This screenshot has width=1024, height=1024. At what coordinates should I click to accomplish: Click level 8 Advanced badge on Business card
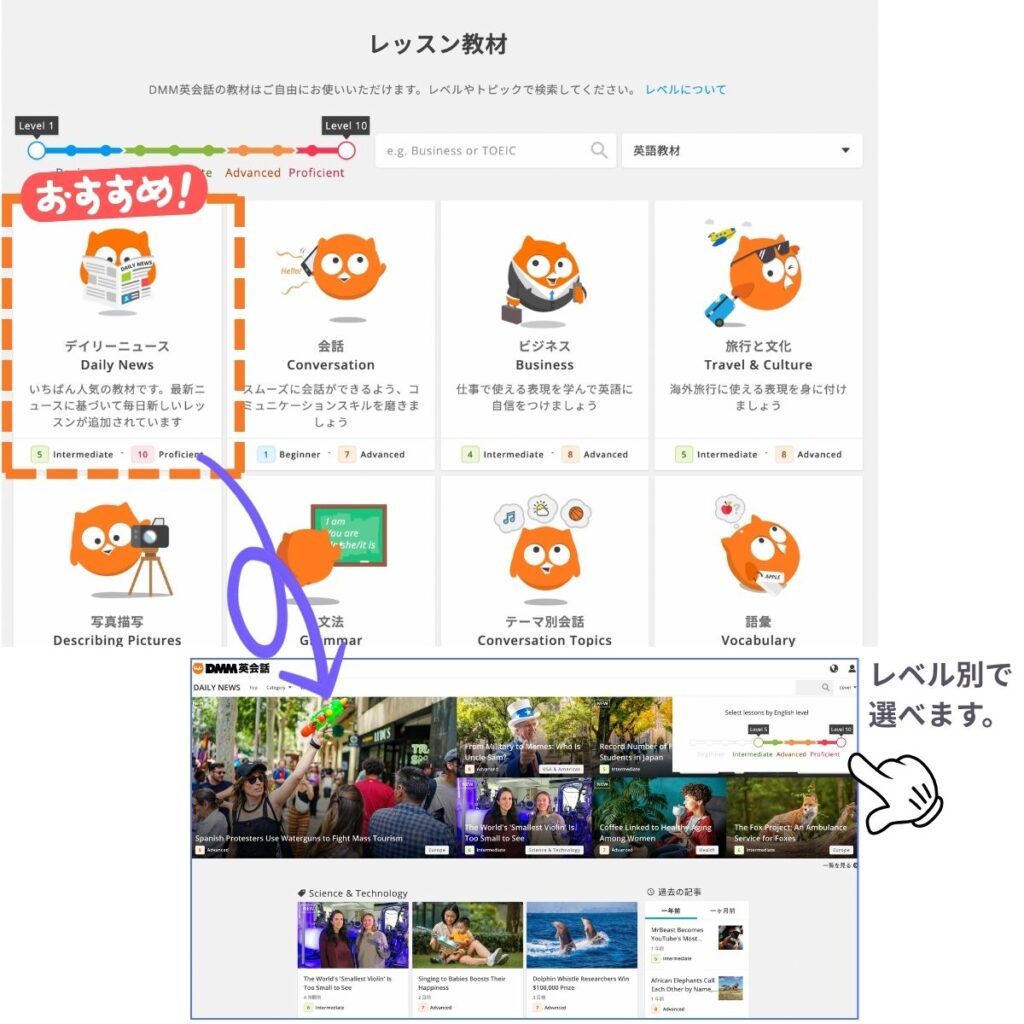coord(570,454)
